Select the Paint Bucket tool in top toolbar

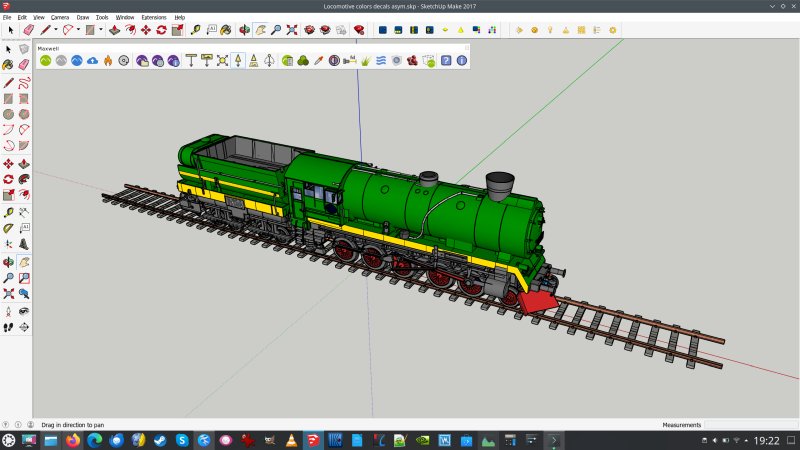pyautogui.click(x=226, y=30)
